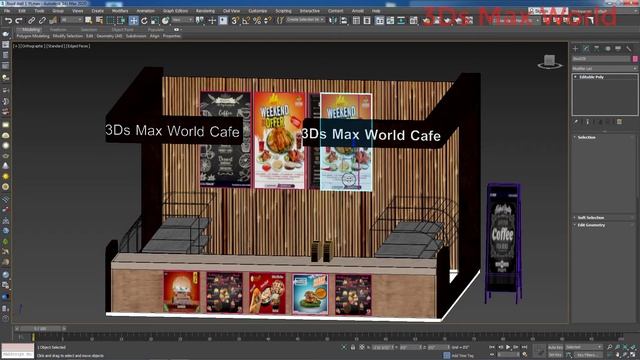
Task: Toggle the Percent Snap button
Action: pos(257,20)
